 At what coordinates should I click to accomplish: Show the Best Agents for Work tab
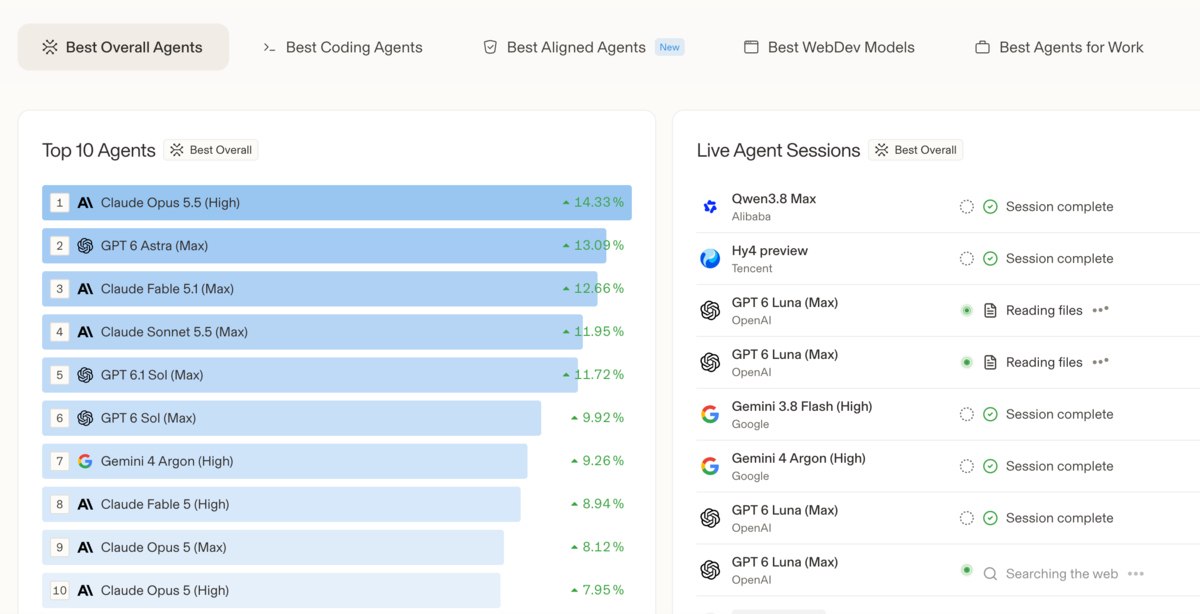pos(1059,47)
